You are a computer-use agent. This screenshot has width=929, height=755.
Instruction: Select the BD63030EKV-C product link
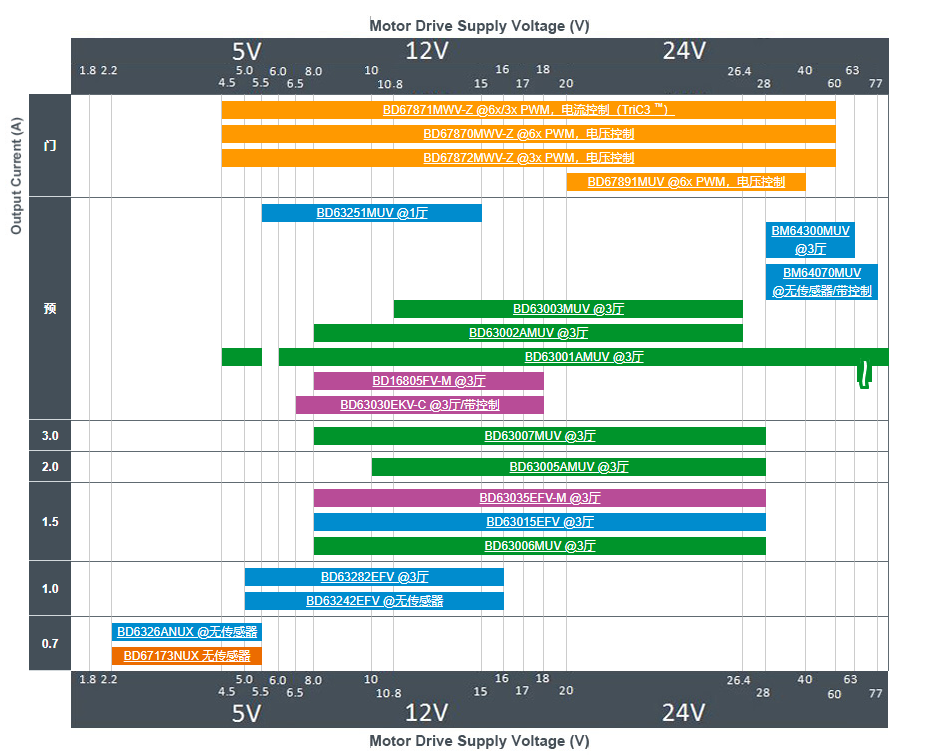(419, 405)
